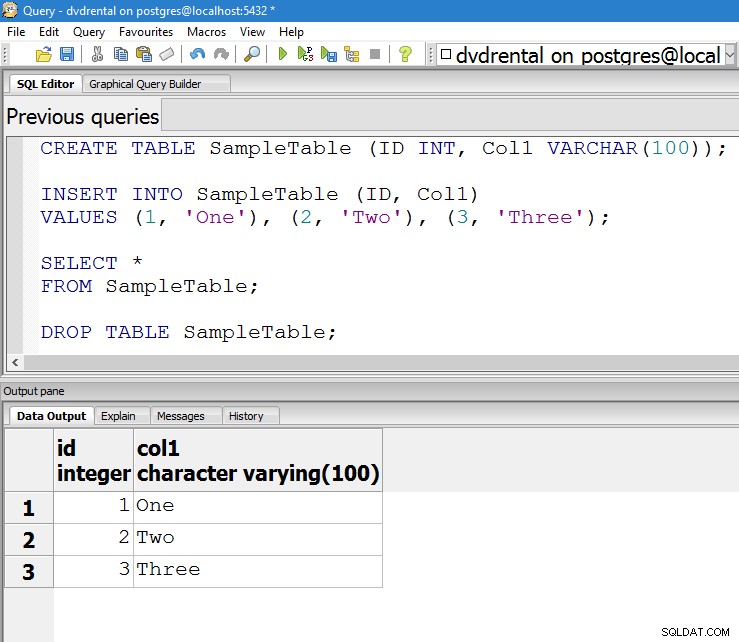Click the Save file floppy icon
Viewport: 739px width, 642px height.
(67, 55)
